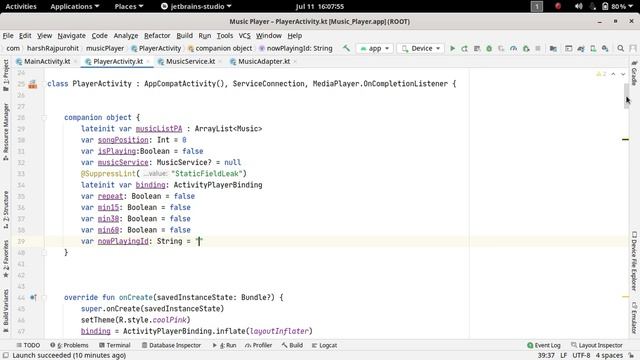Toggle the Build Variants side panel

point(6,311)
